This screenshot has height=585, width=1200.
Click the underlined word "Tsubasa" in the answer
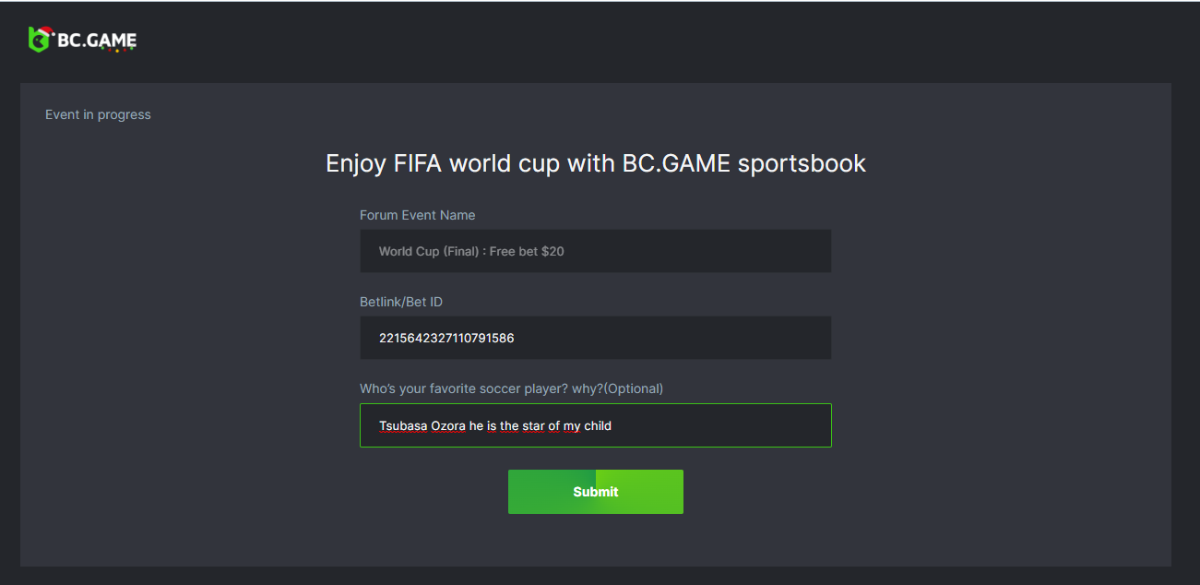point(402,426)
